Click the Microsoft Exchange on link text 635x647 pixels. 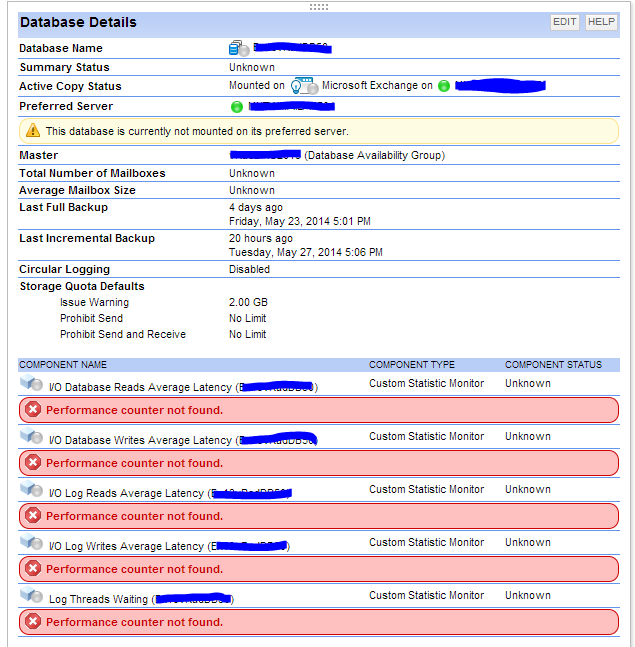point(377,85)
